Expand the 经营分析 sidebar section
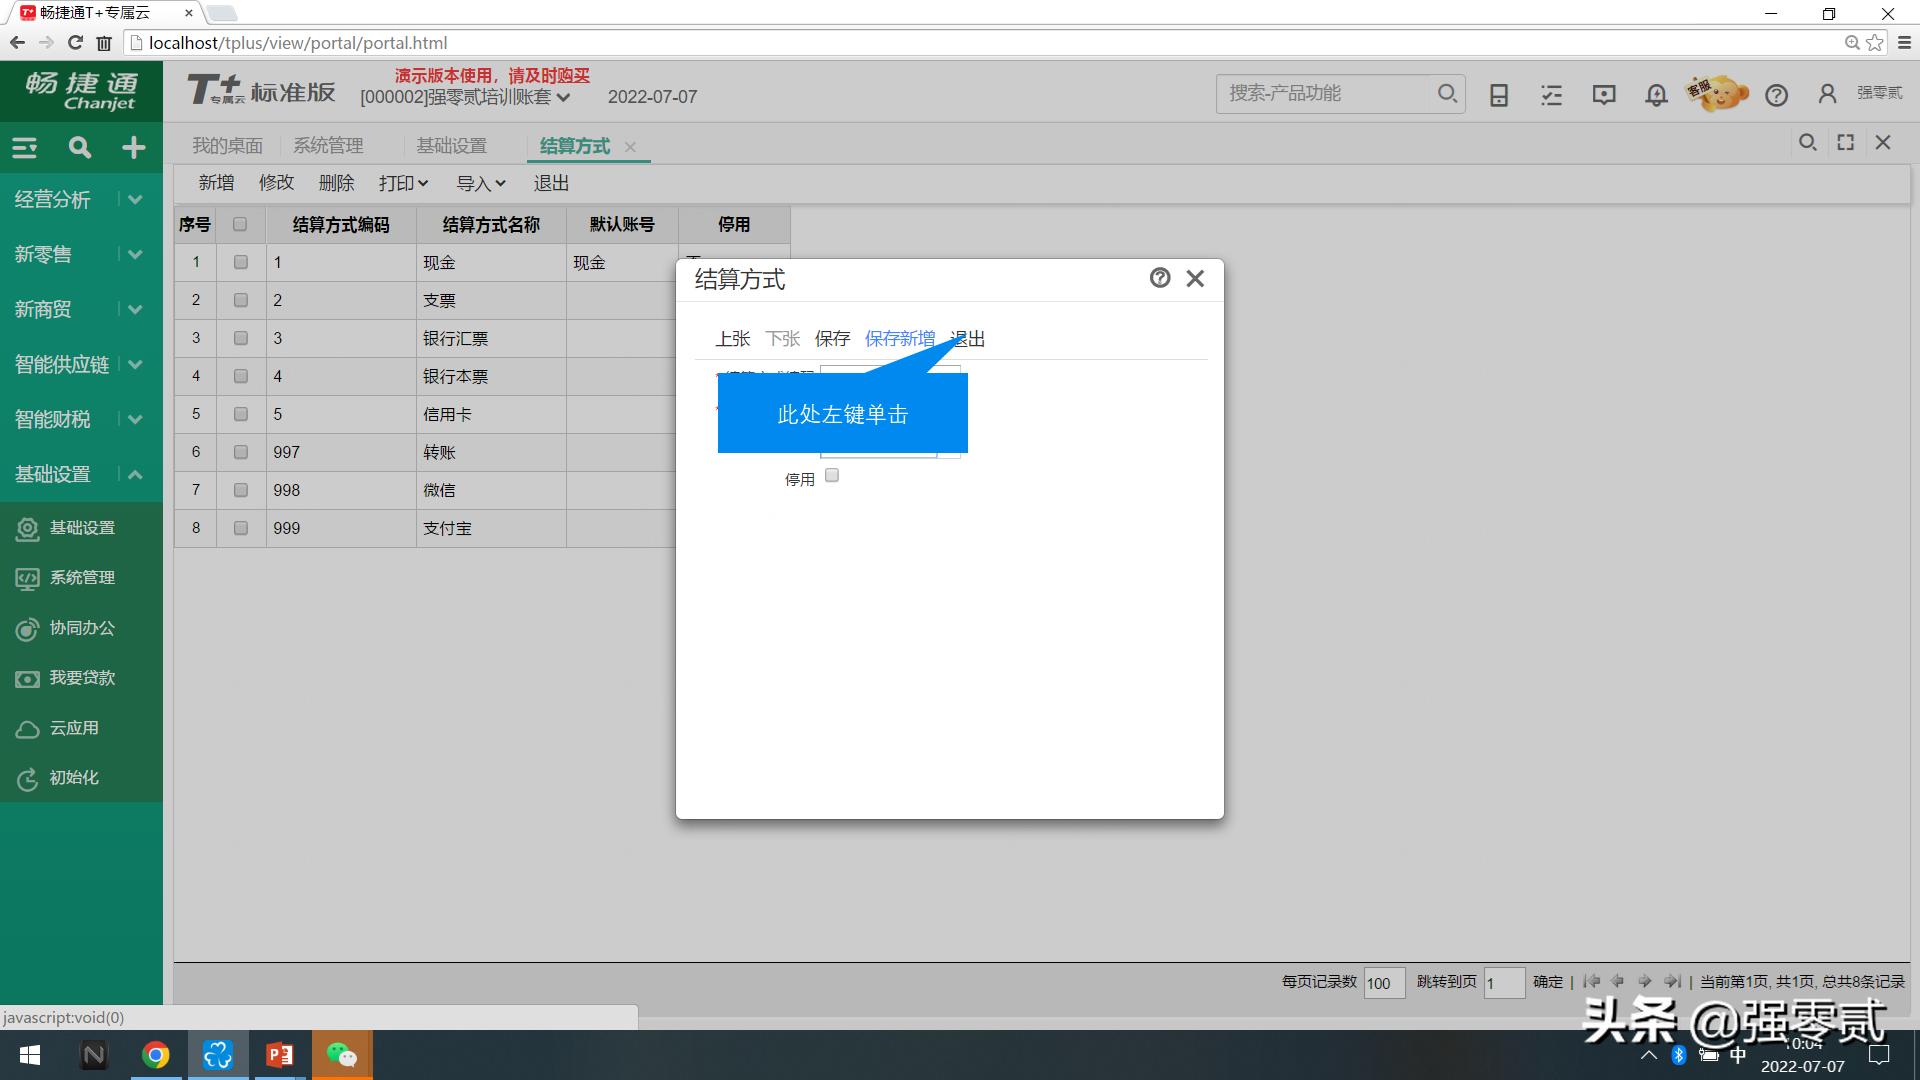 pyautogui.click(x=135, y=199)
